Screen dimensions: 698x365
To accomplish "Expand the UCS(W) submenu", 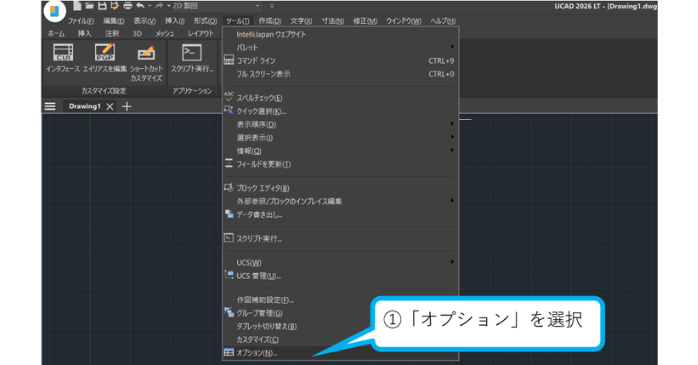I will [x=341, y=263].
